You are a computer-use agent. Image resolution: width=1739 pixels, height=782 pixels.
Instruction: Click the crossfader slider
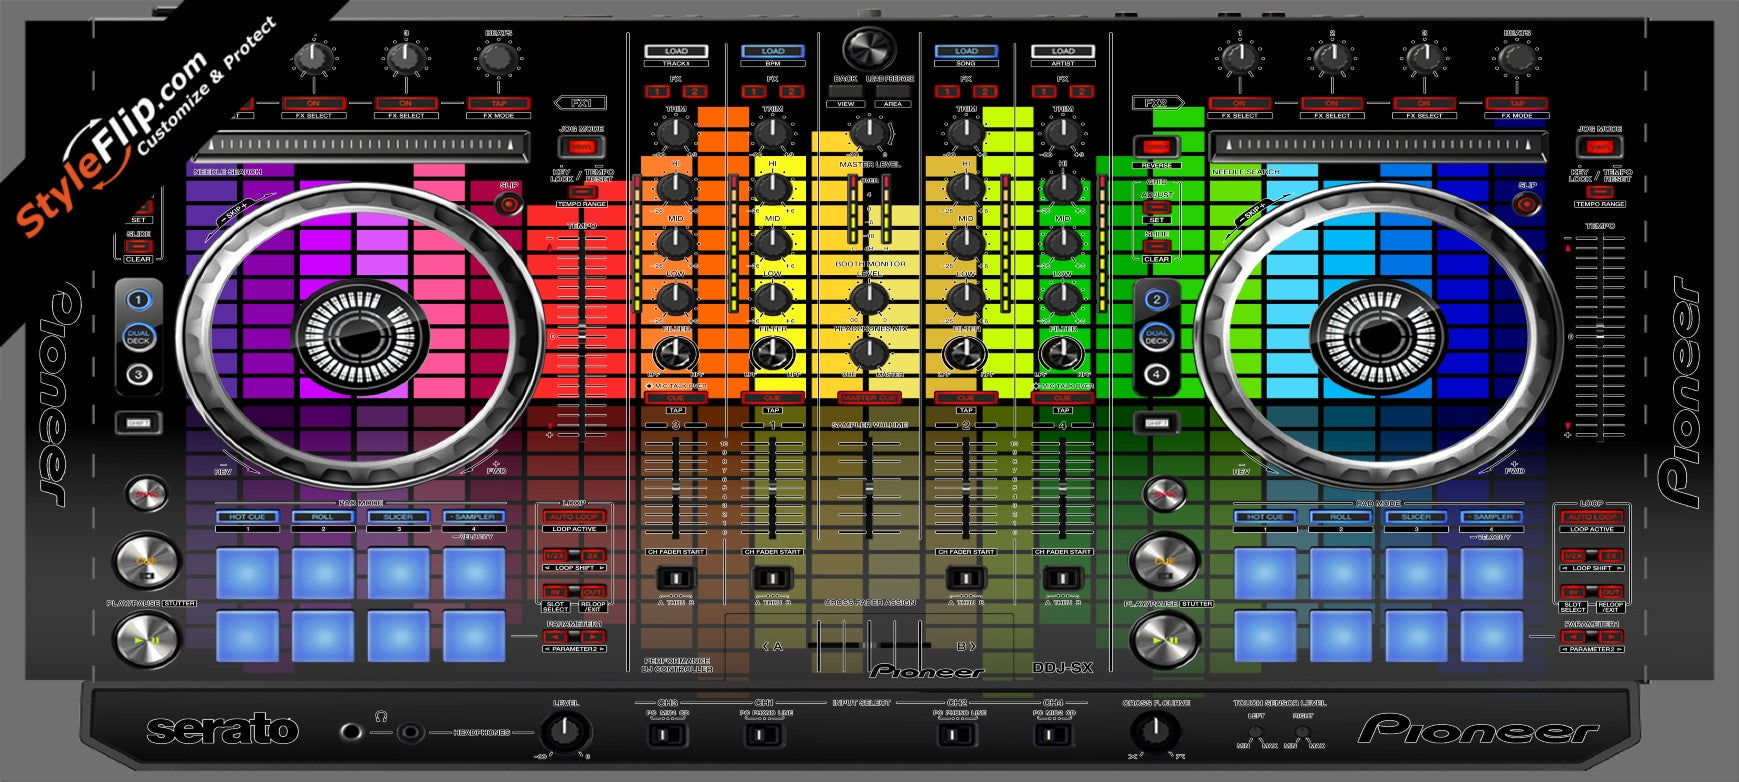tap(869, 645)
